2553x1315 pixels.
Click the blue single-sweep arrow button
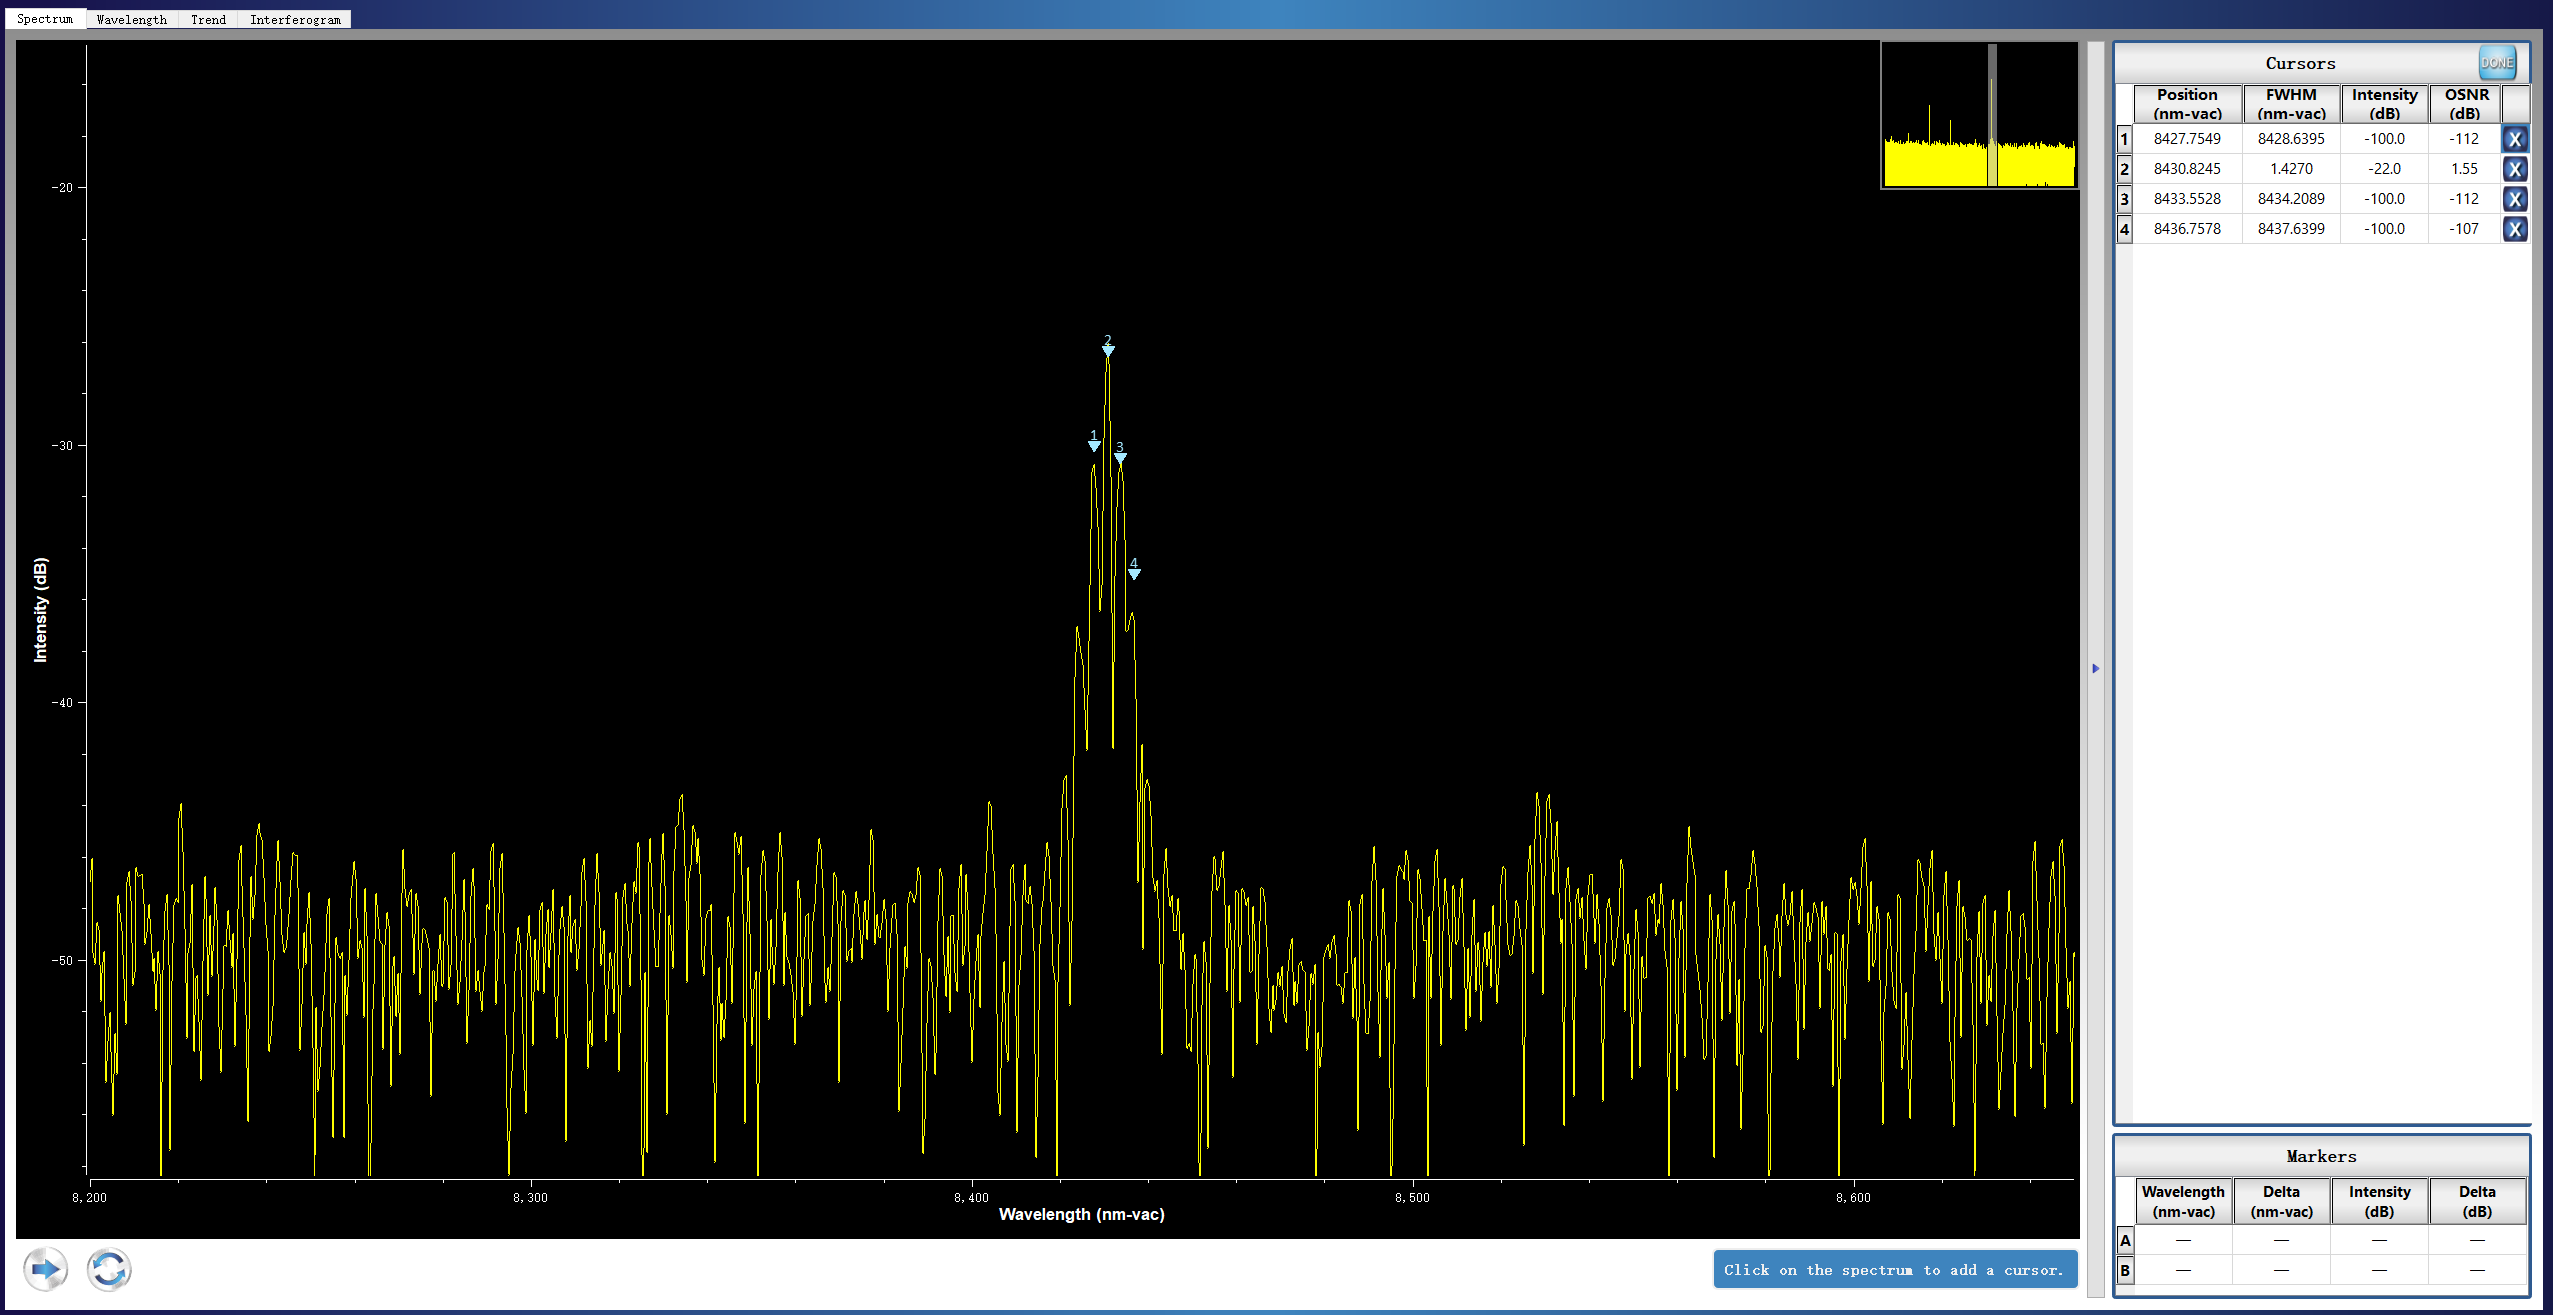[x=45, y=1270]
